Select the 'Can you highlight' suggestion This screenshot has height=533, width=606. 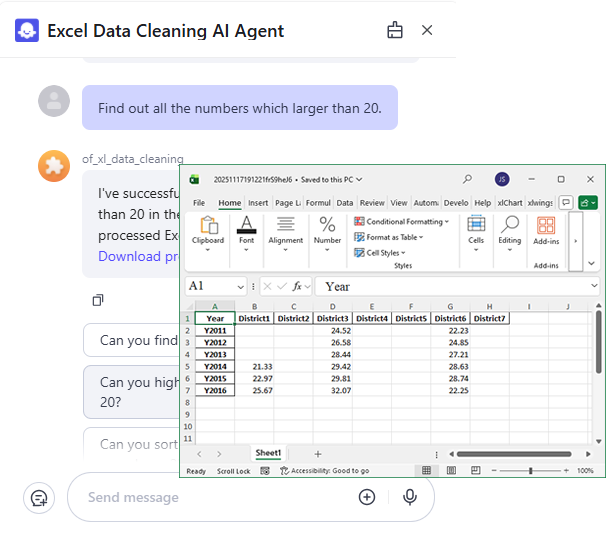coord(131,392)
